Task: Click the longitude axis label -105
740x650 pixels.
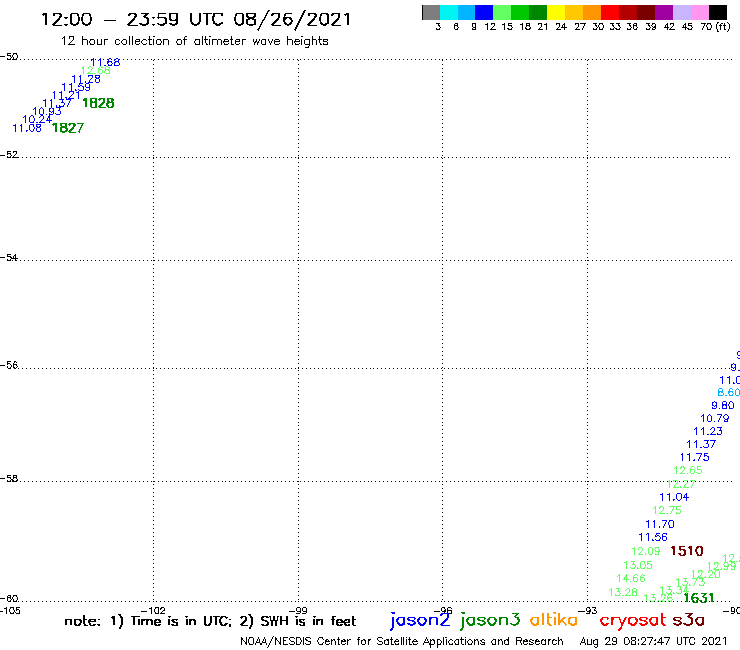Action: coord(10,611)
